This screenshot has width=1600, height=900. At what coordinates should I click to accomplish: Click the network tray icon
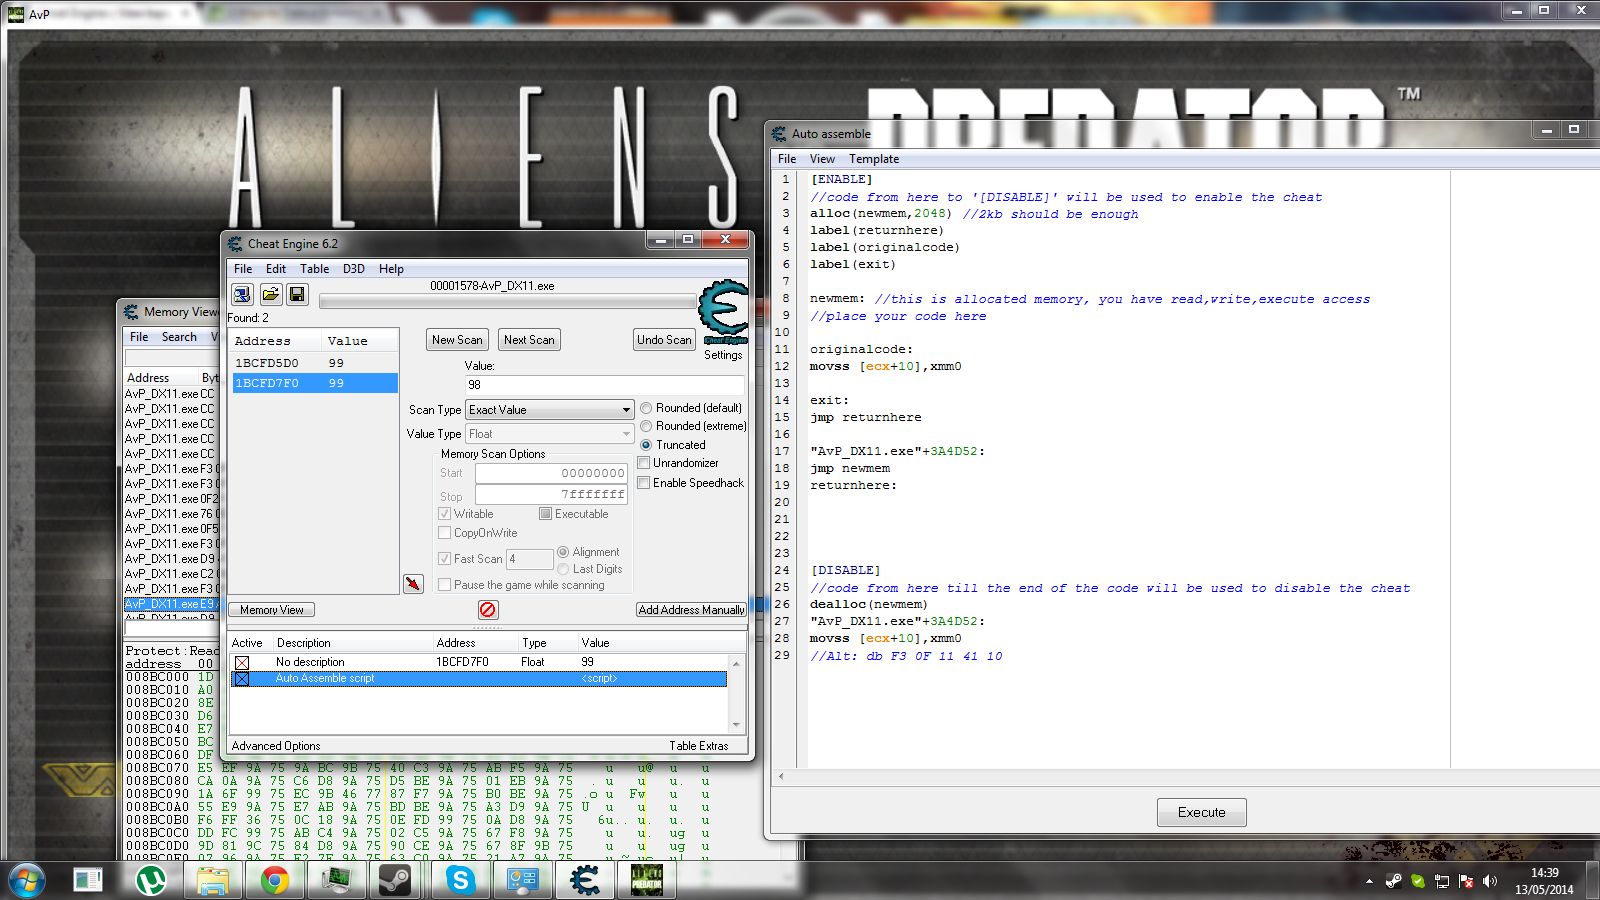[1442, 881]
